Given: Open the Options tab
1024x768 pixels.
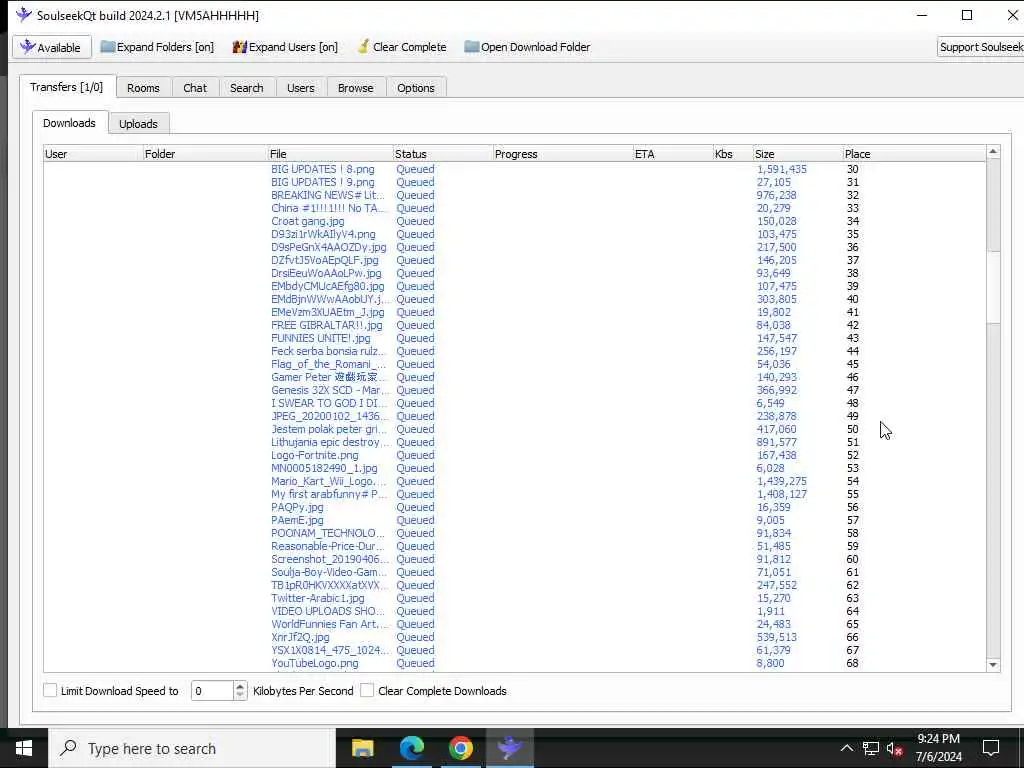Looking at the screenshot, I should tap(415, 88).
